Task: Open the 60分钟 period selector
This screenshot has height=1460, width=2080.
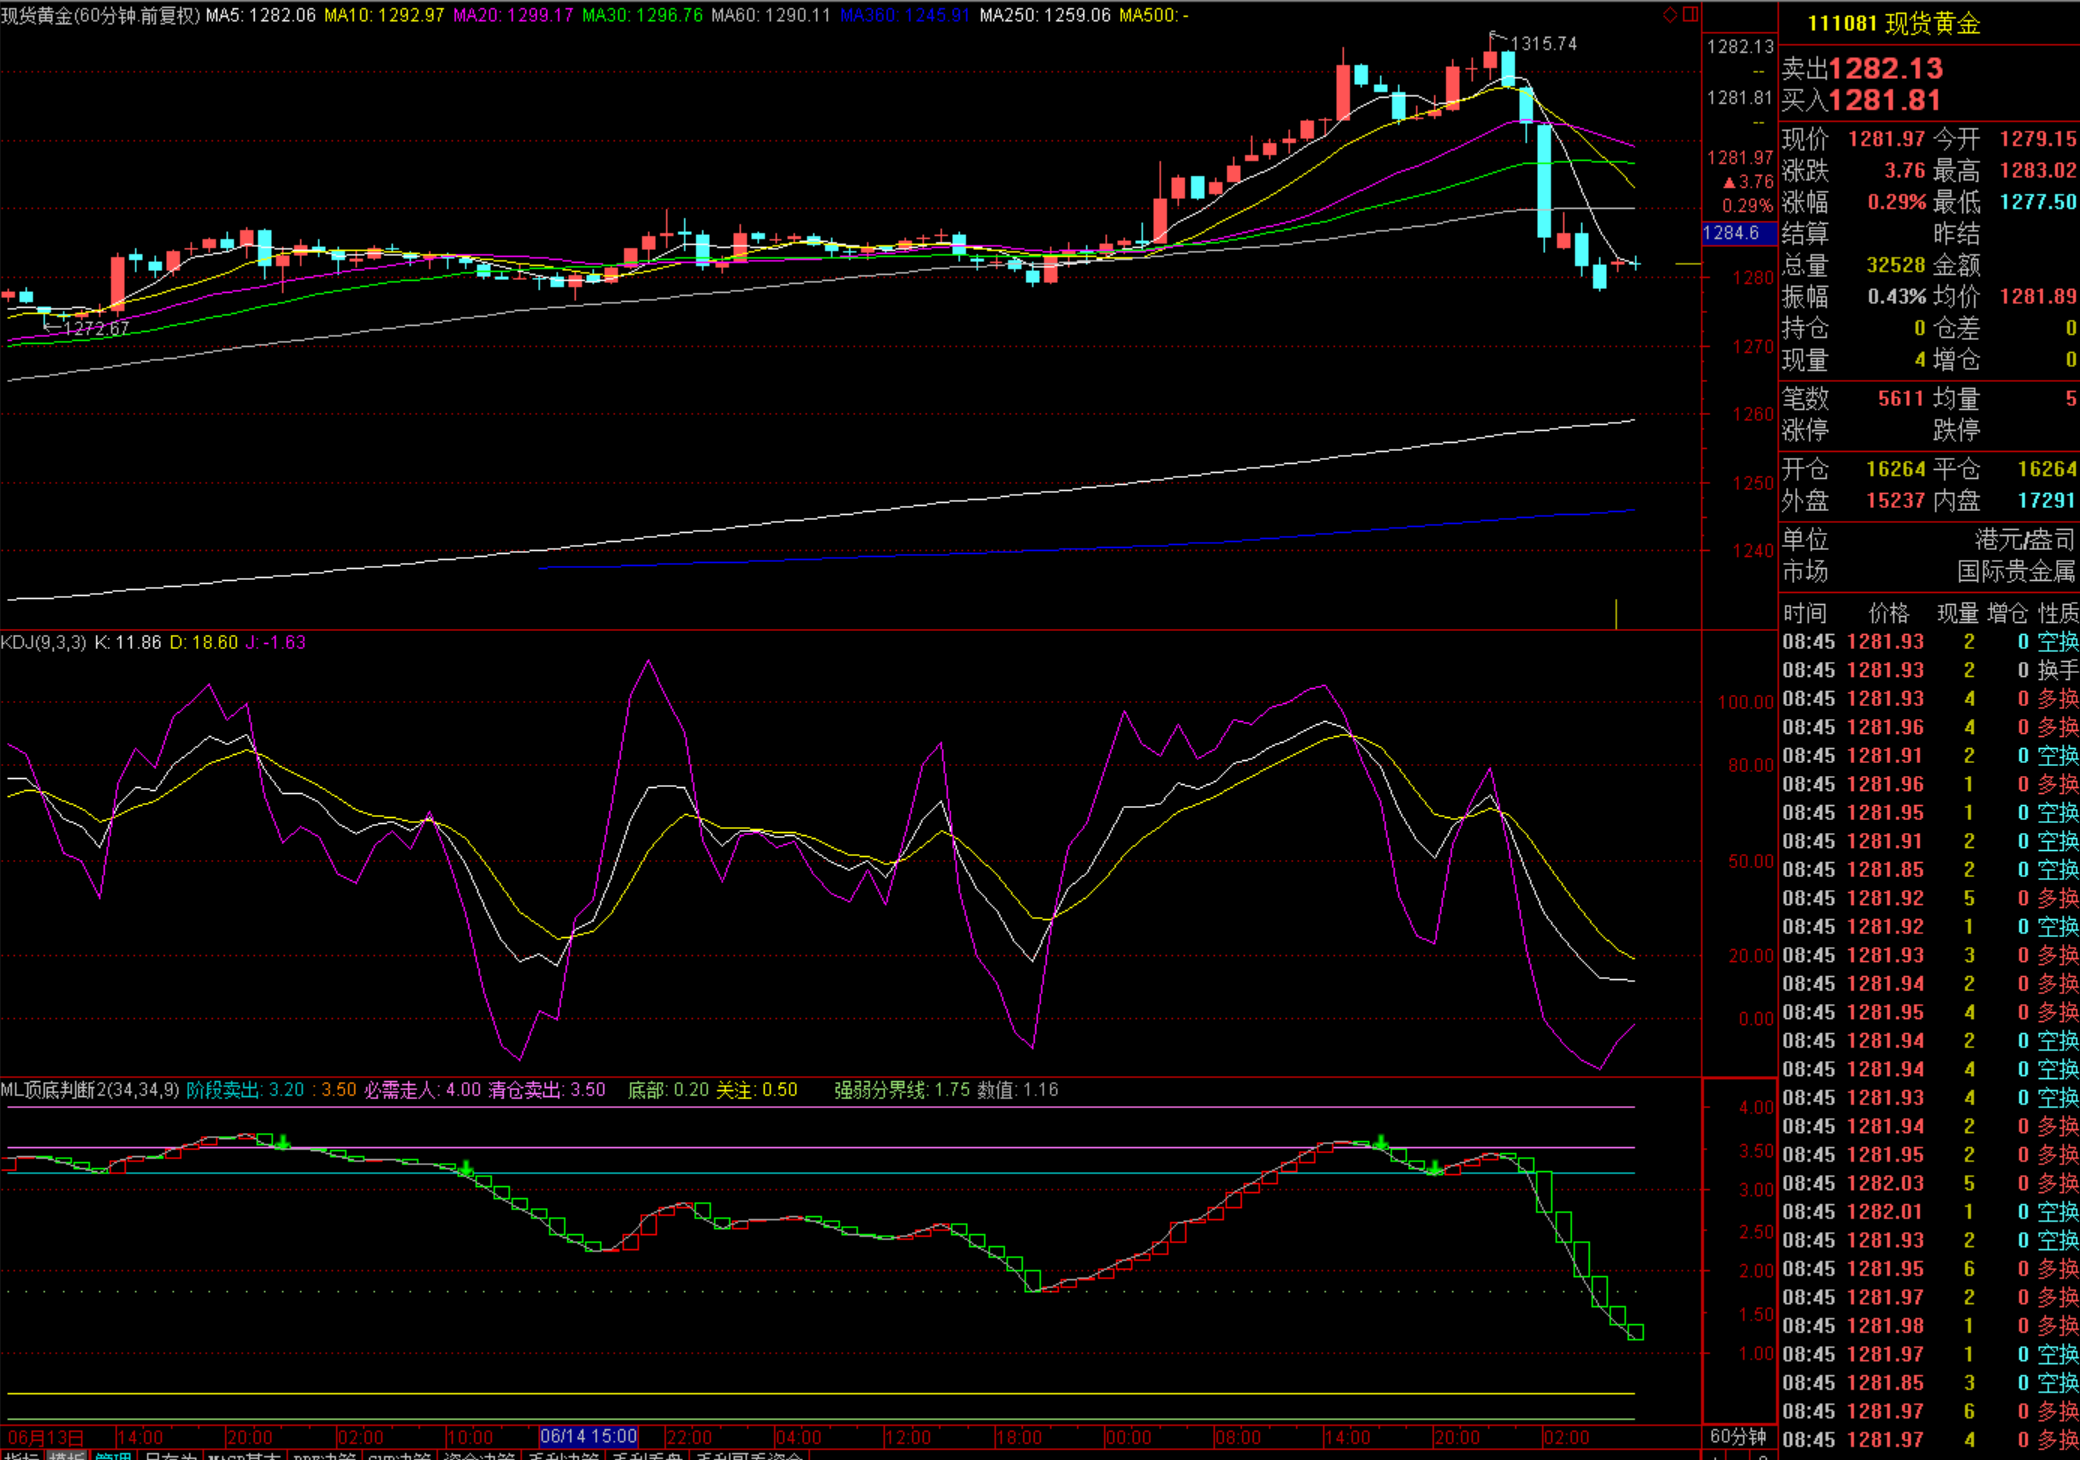Action: (1737, 1437)
